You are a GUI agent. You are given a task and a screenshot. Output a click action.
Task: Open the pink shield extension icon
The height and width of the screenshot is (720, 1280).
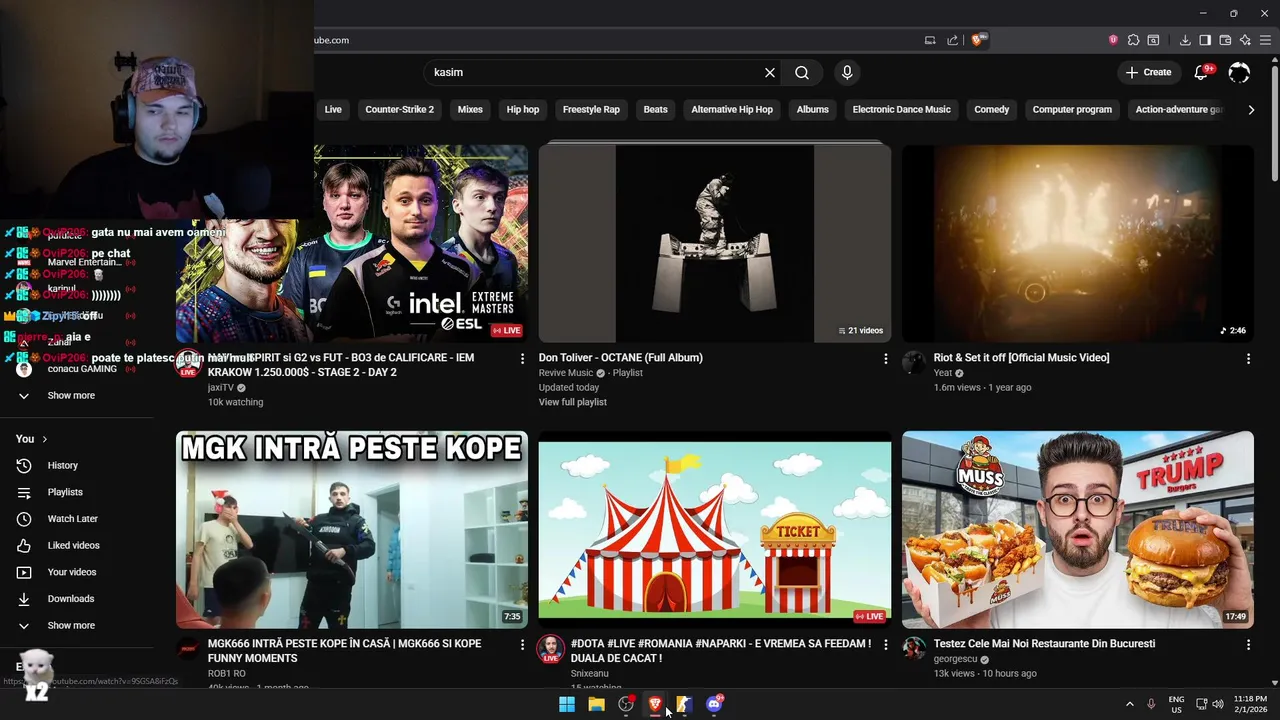point(1113,40)
